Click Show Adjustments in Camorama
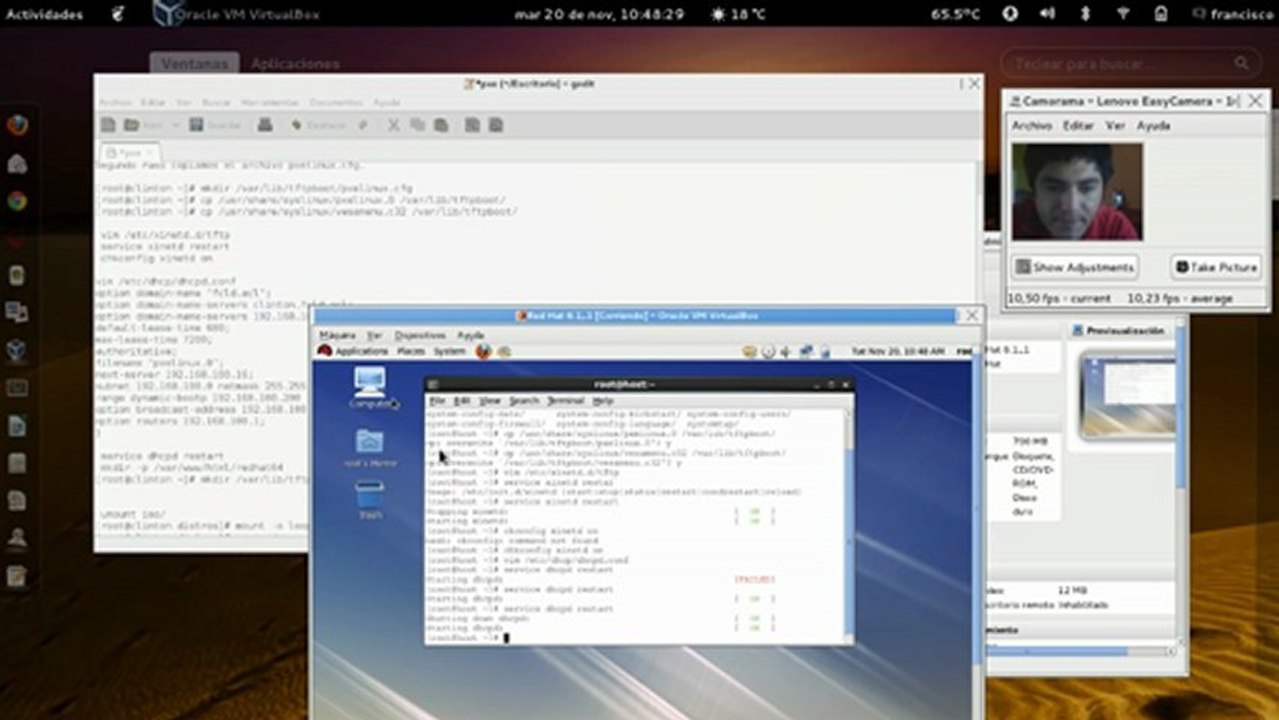 1075,267
